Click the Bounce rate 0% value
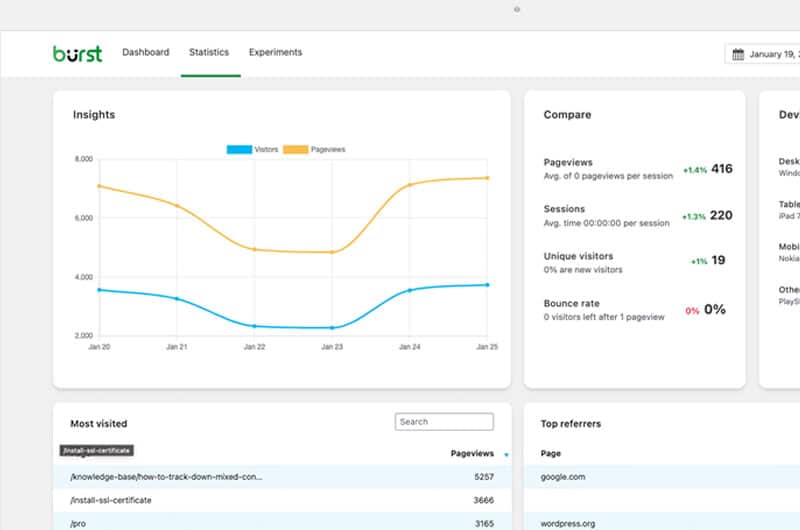Viewport: 800px width, 530px height. click(x=715, y=309)
